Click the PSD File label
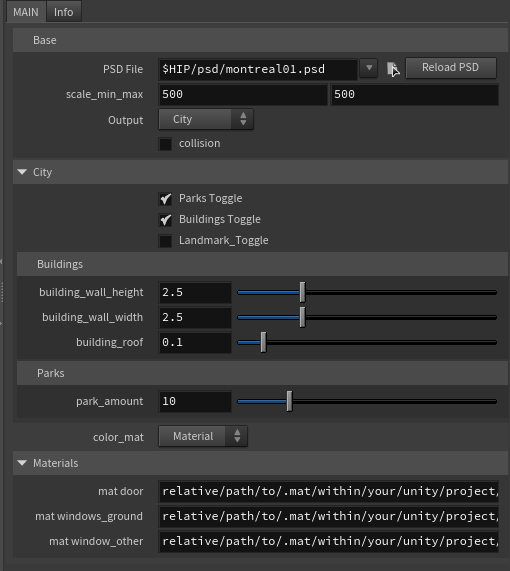 (123, 69)
